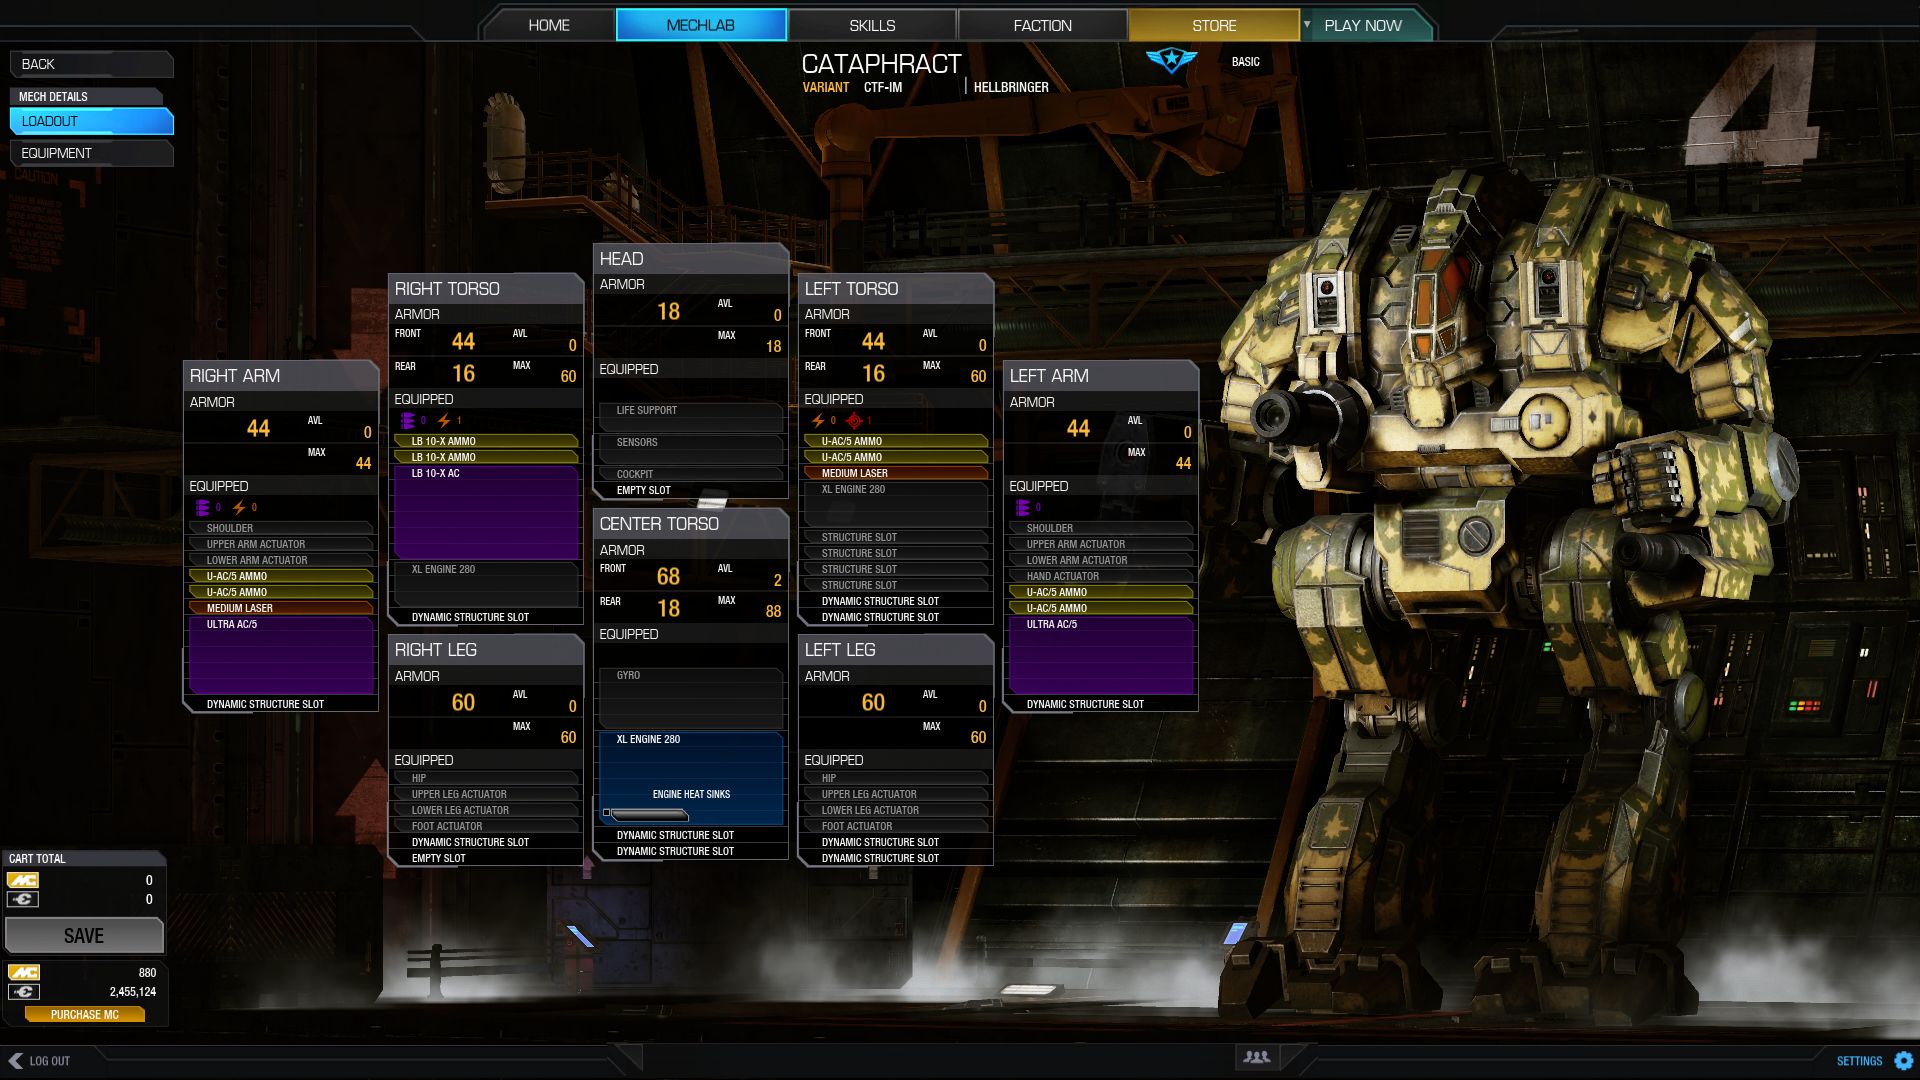Click Right Arm ballistic hardpoint icon
The image size is (1920, 1080).
203,508
